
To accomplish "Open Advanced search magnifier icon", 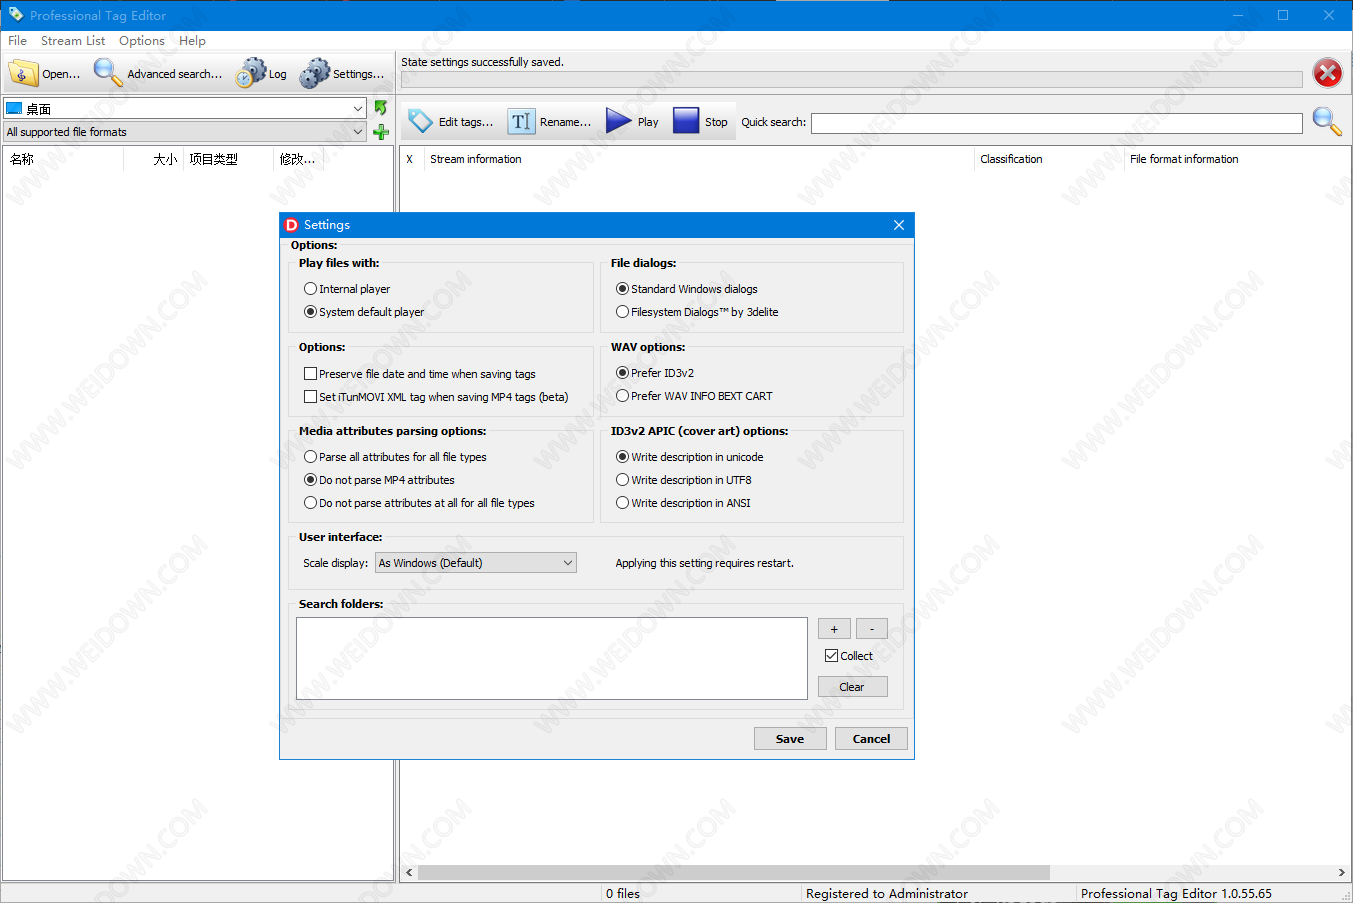I will pyautogui.click(x=107, y=72).
